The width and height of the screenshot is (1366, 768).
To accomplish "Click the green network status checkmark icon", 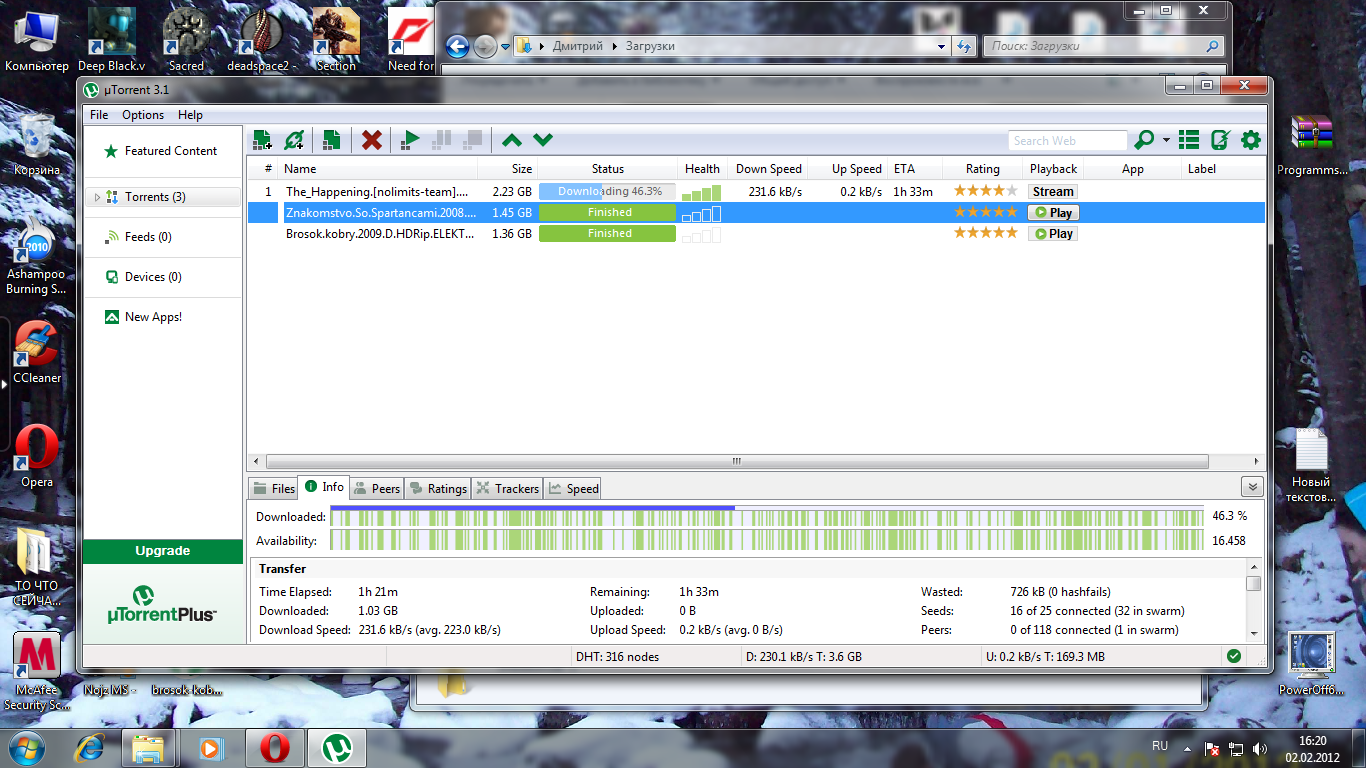I will (x=1234, y=656).
